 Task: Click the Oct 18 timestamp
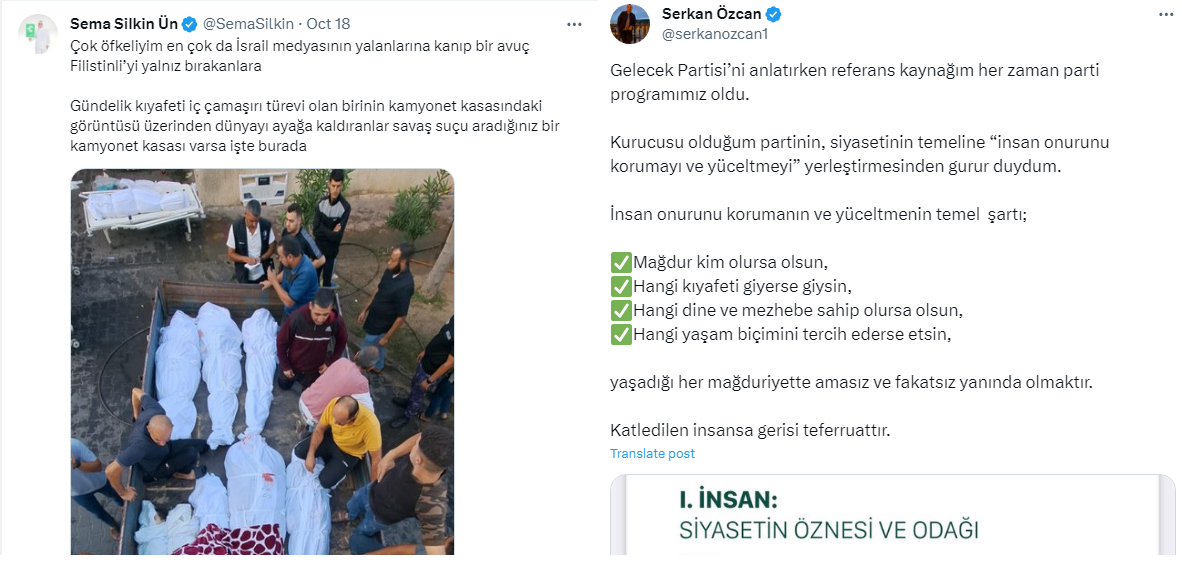coord(328,24)
